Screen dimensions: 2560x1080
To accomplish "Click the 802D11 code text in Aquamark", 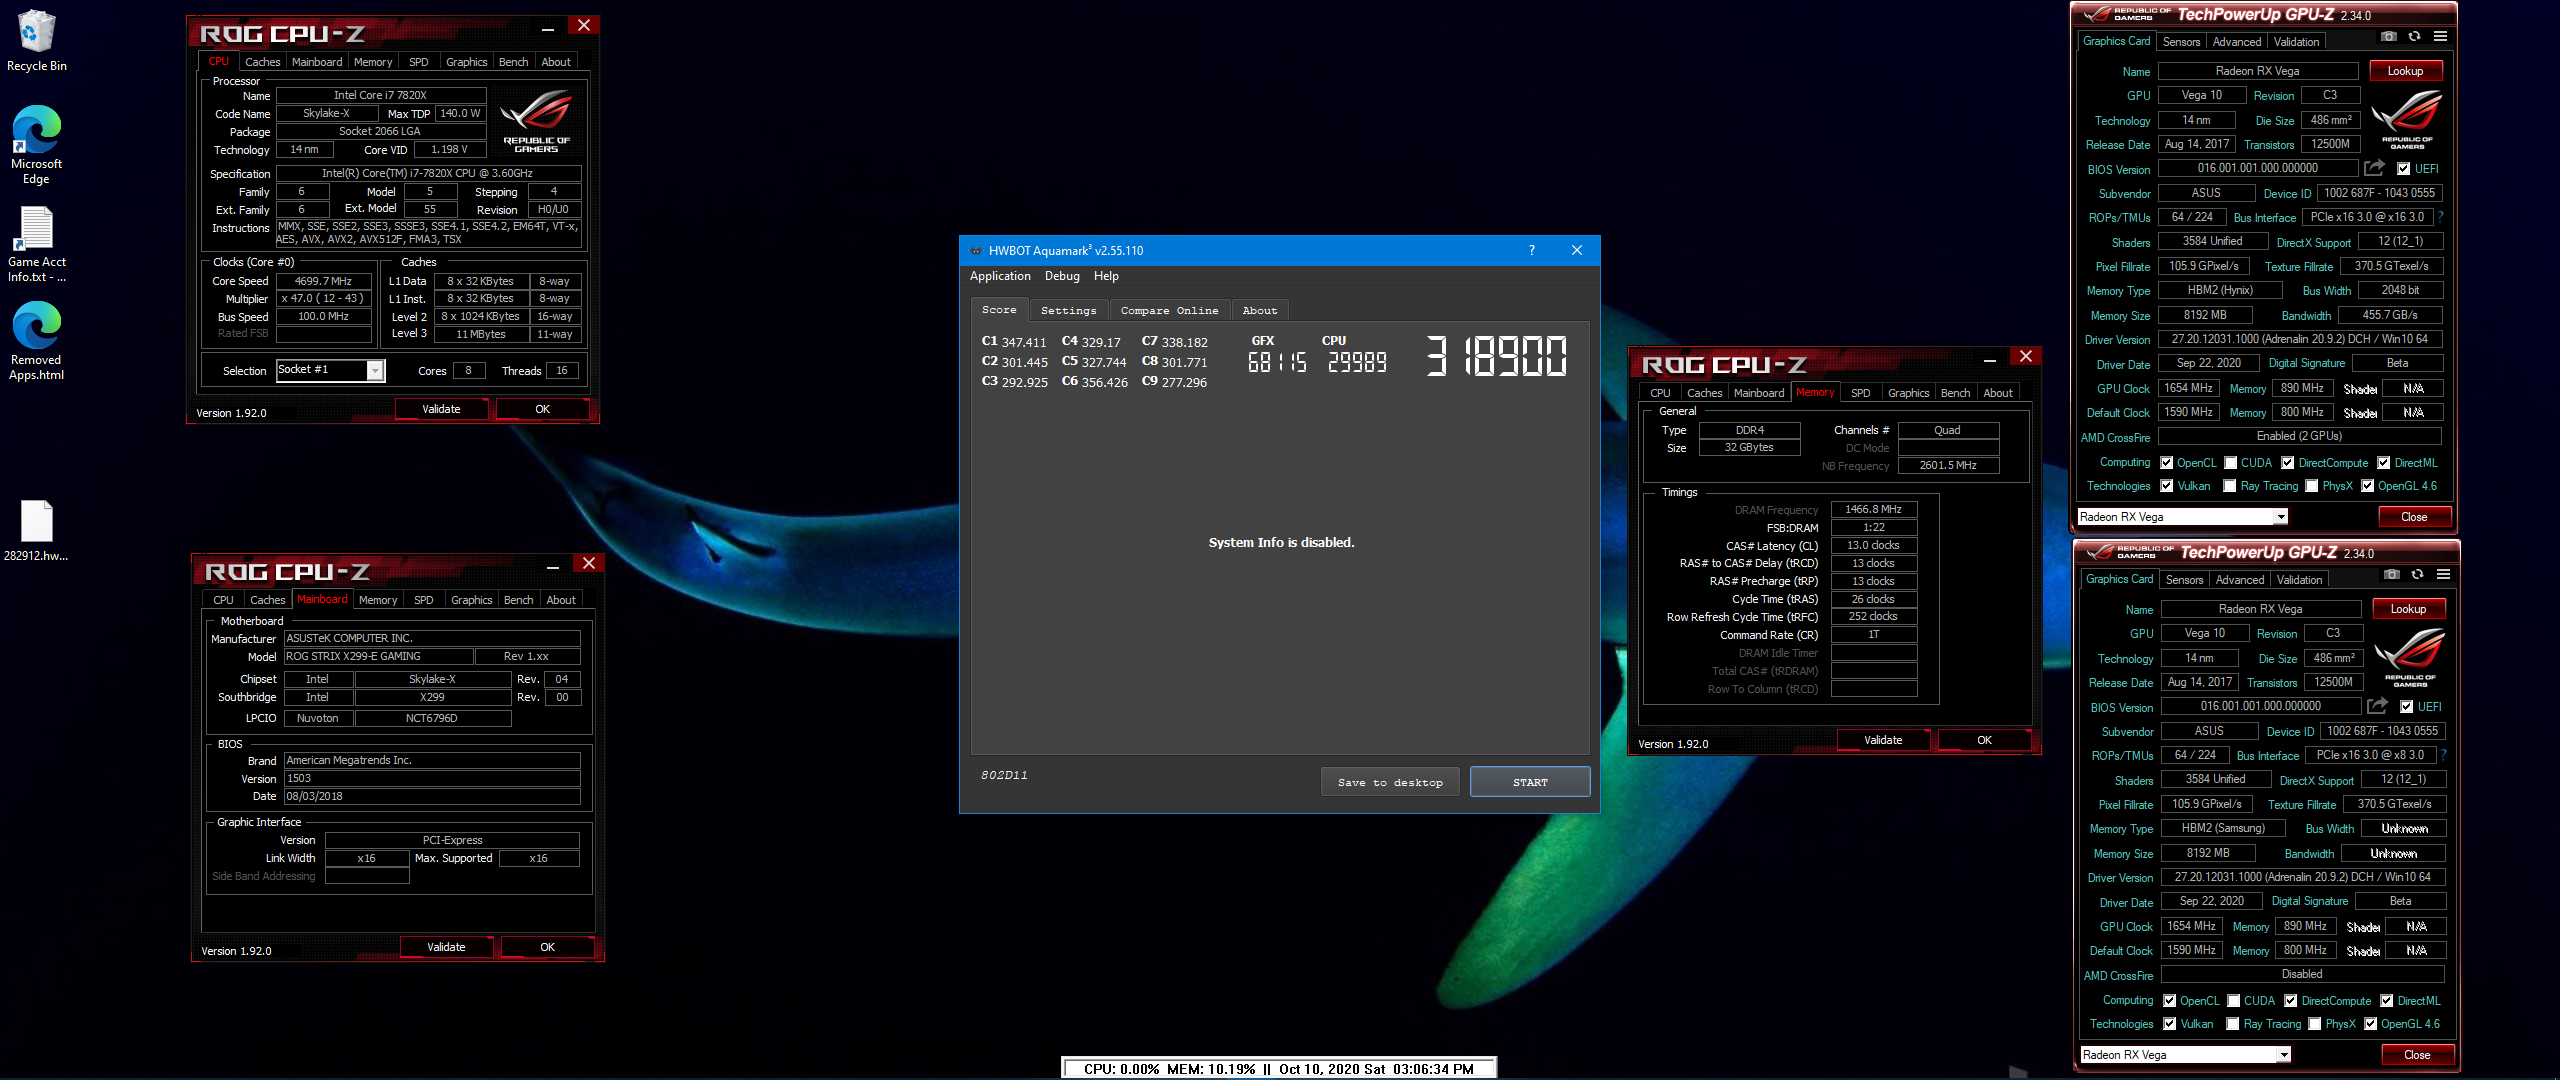I will click(x=1004, y=775).
